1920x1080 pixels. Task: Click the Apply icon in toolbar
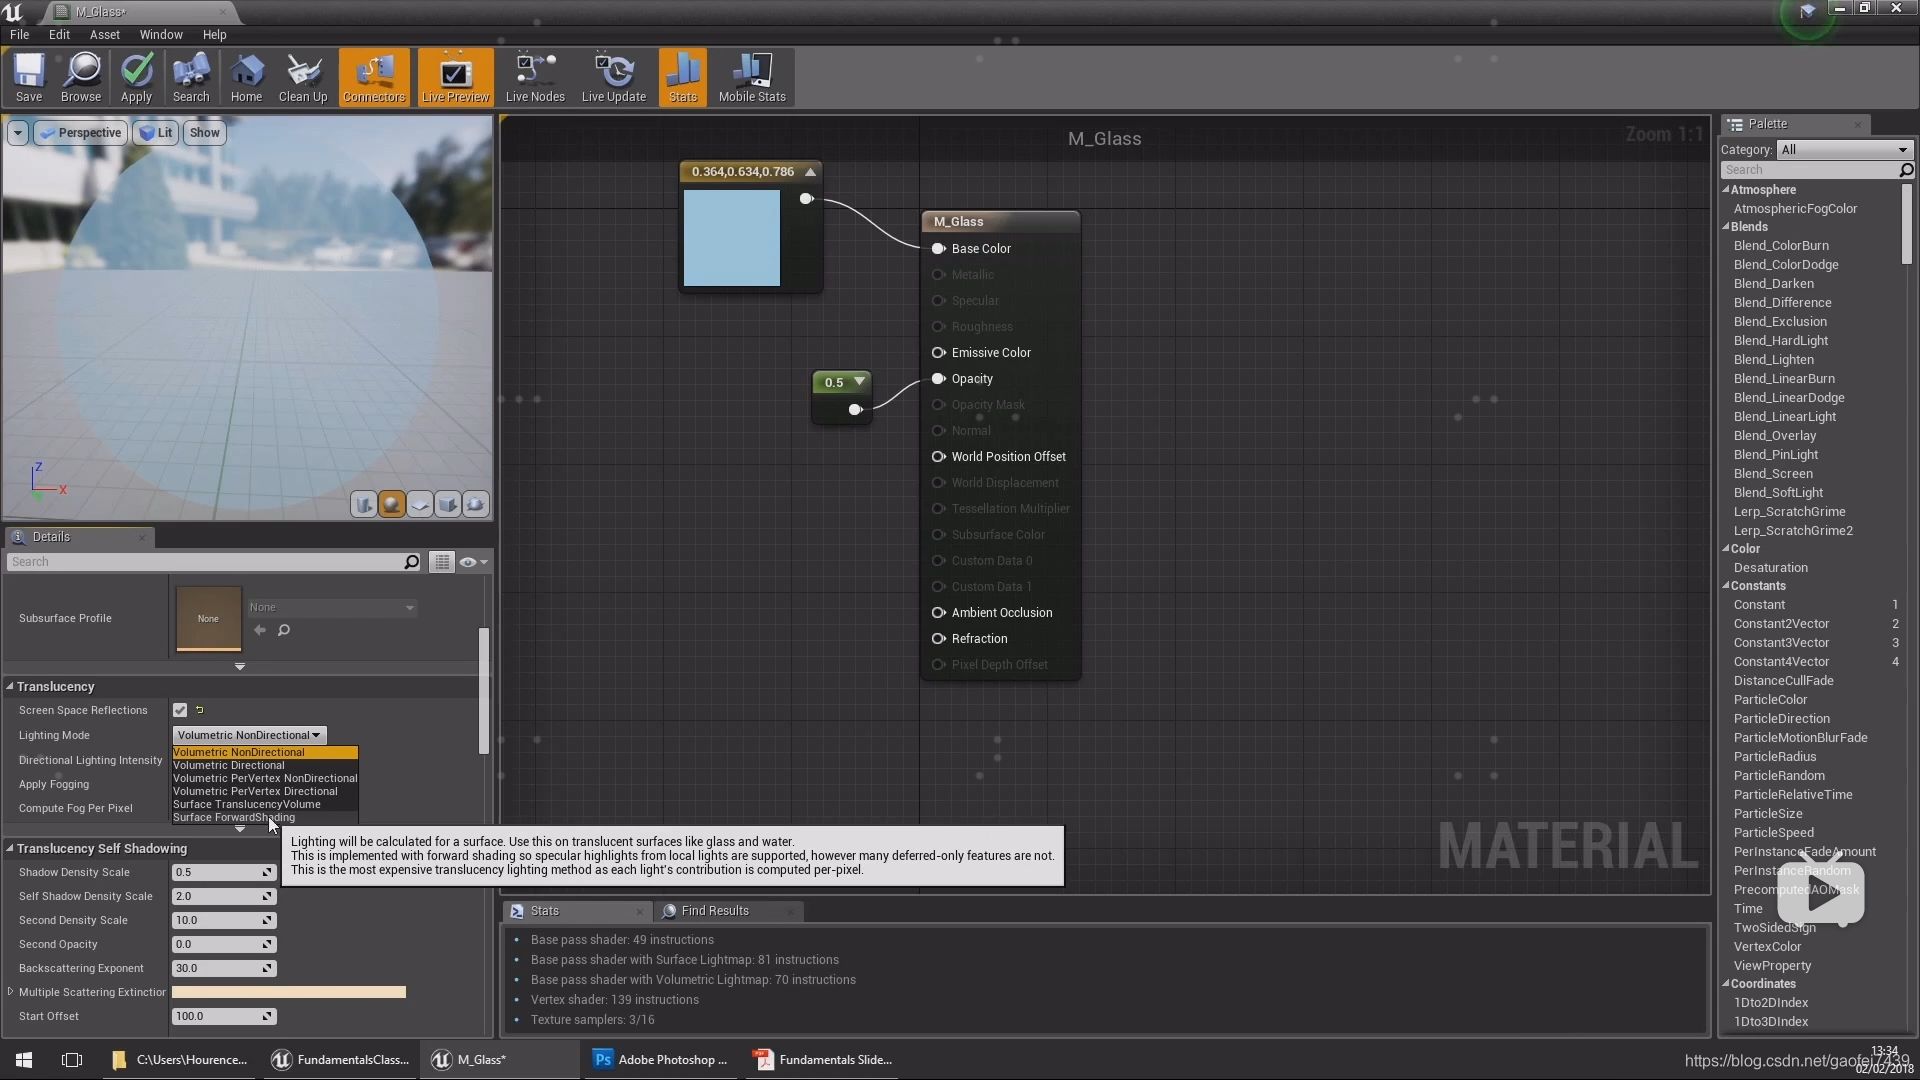136,76
